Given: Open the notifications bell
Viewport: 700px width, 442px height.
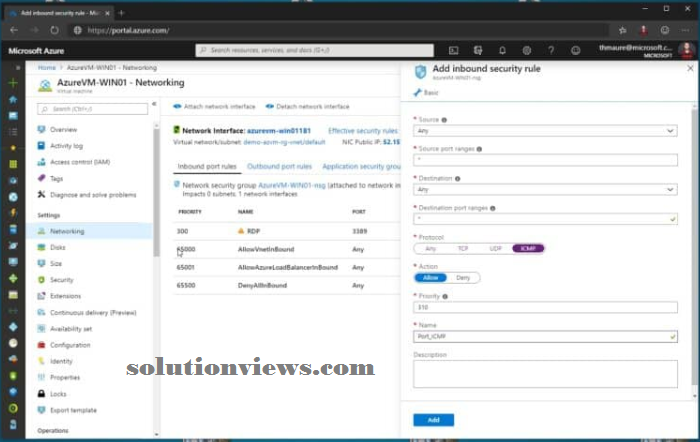Looking at the screenshot, I should click(x=502, y=50).
